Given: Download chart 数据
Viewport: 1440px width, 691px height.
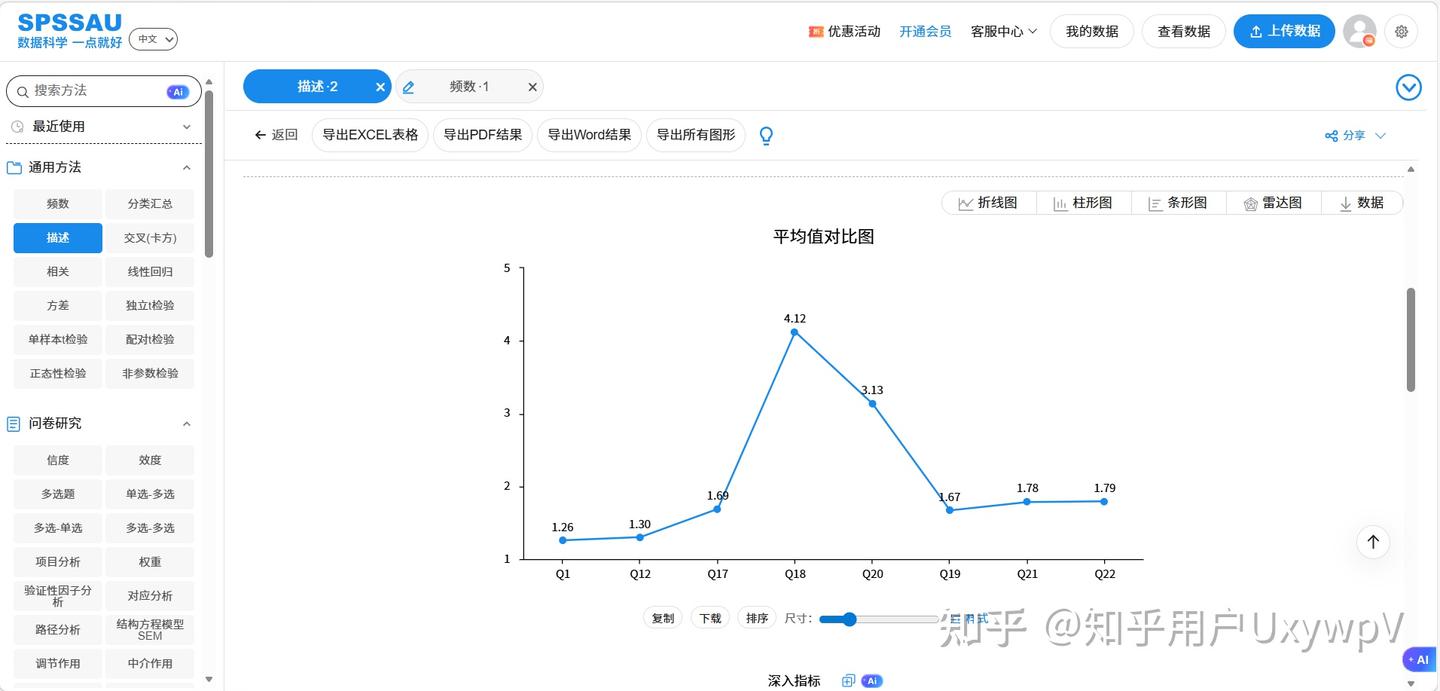Looking at the screenshot, I should pos(1361,203).
